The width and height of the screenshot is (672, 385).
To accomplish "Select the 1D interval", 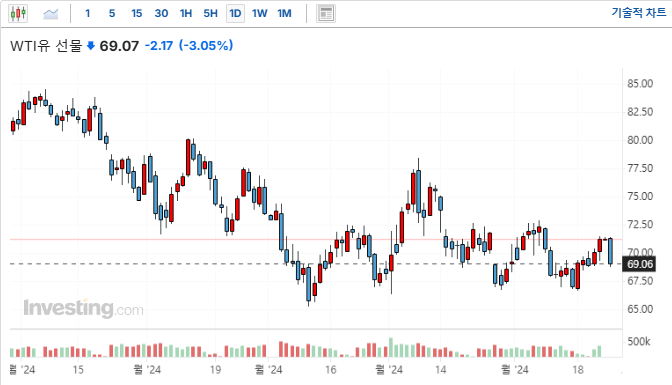I will click(x=235, y=13).
